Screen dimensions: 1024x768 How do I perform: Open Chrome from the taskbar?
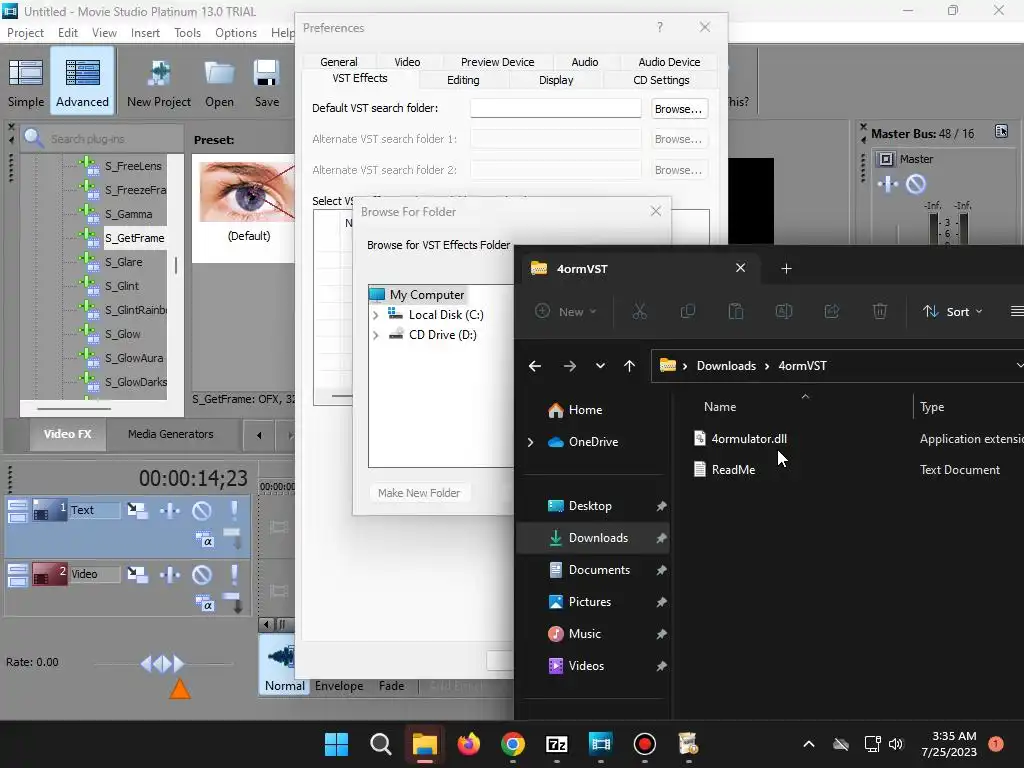click(x=513, y=744)
